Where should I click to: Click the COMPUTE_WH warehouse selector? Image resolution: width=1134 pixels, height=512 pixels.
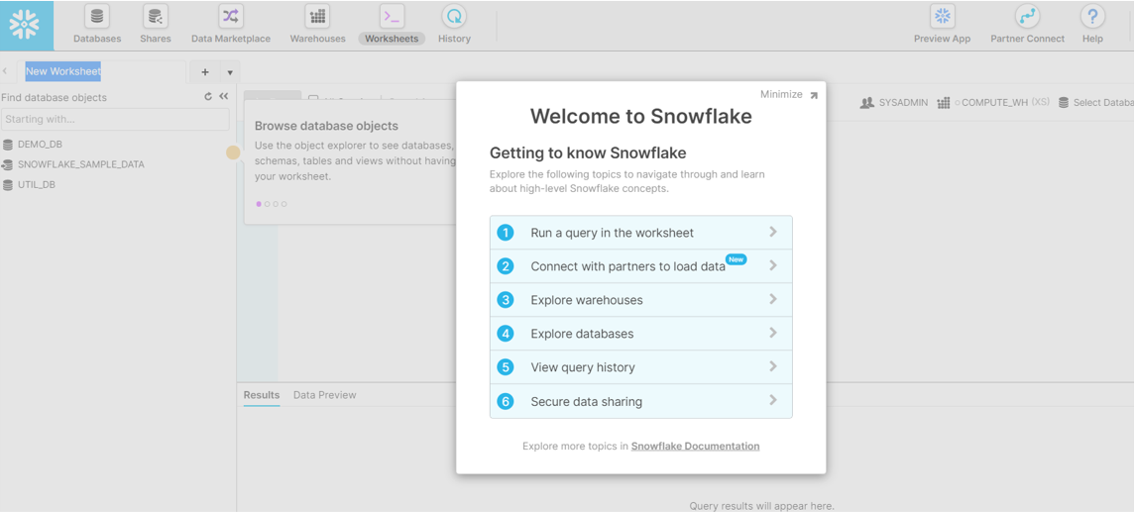pos(992,103)
